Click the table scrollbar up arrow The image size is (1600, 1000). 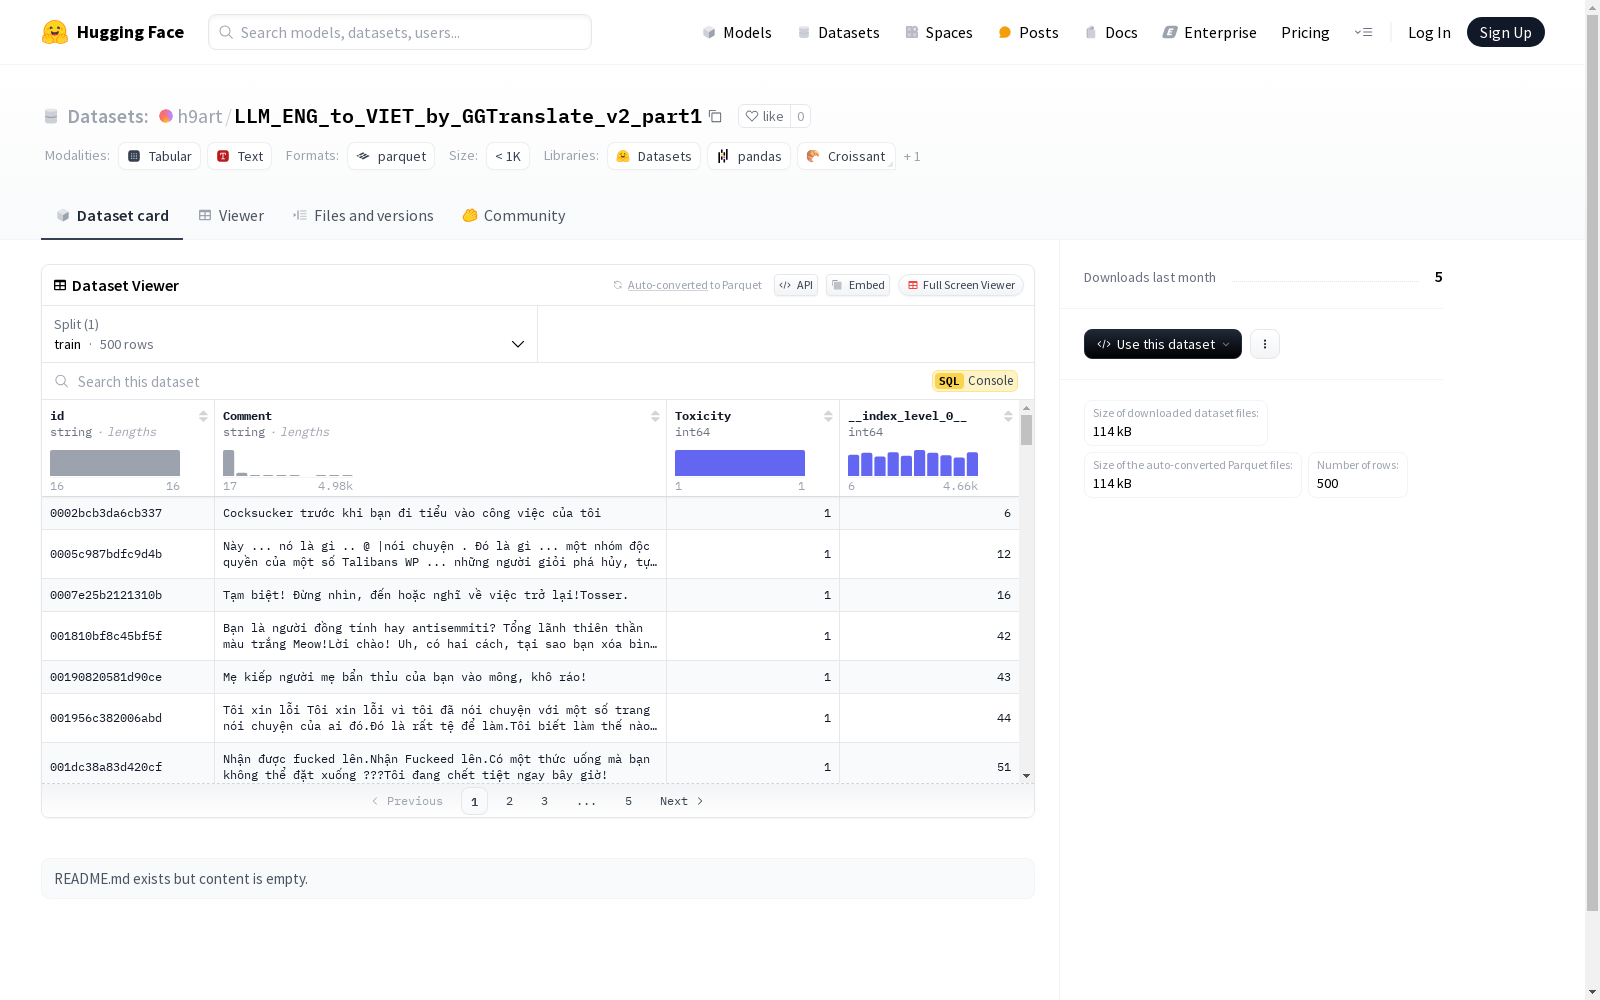[1026, 408]
